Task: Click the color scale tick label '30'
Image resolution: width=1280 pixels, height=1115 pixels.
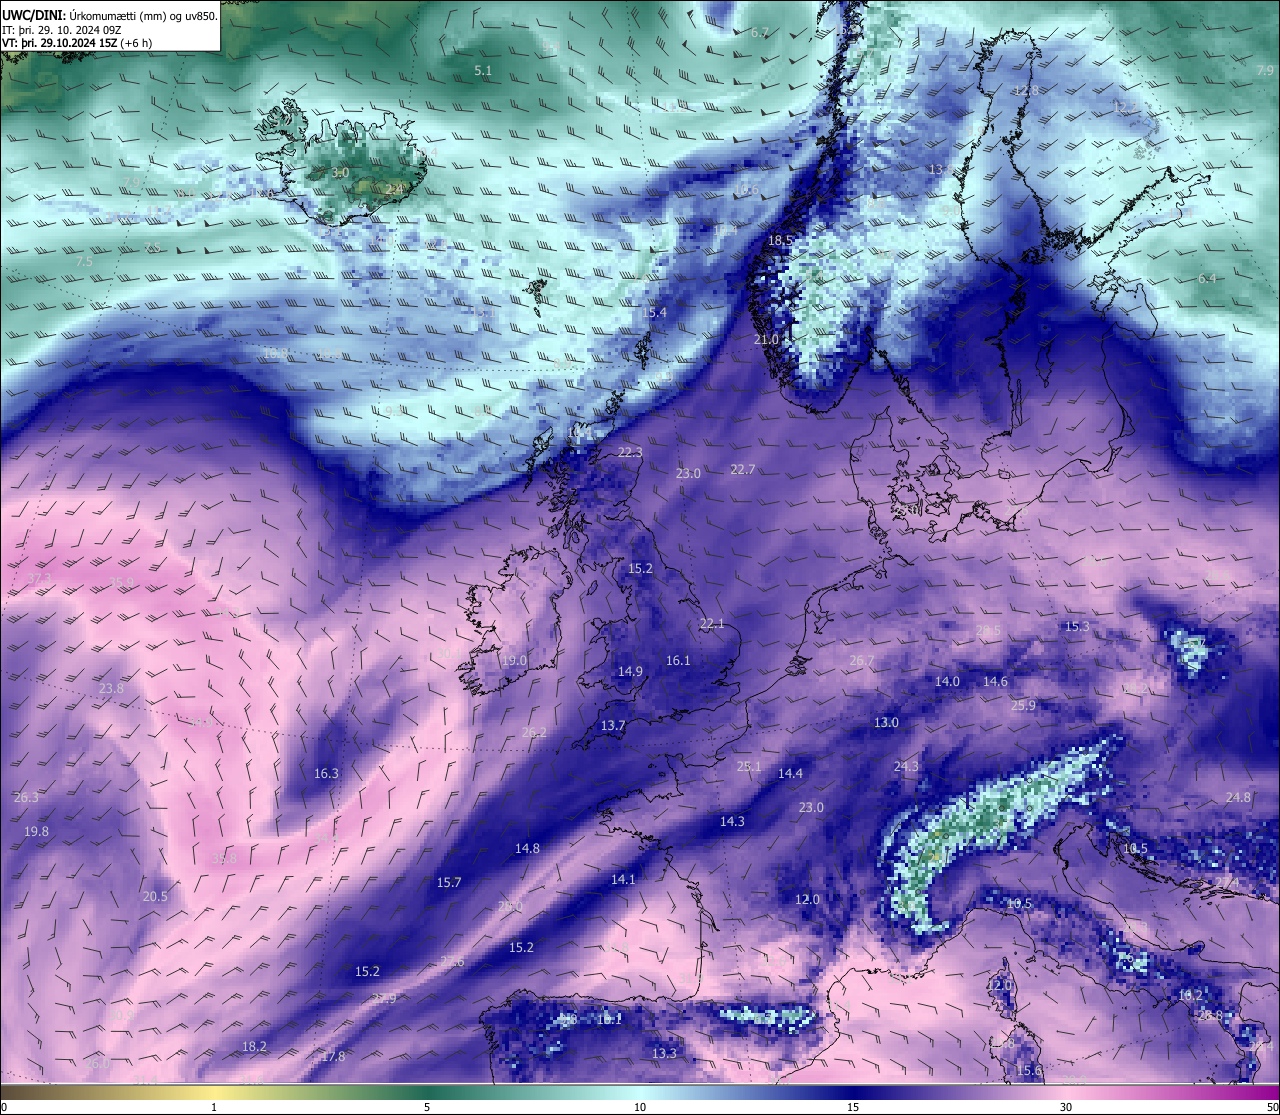Action: click(1066, 1107)
